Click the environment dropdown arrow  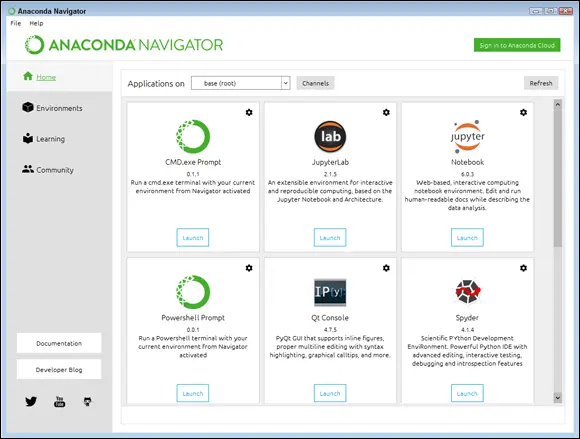point(286,83)
